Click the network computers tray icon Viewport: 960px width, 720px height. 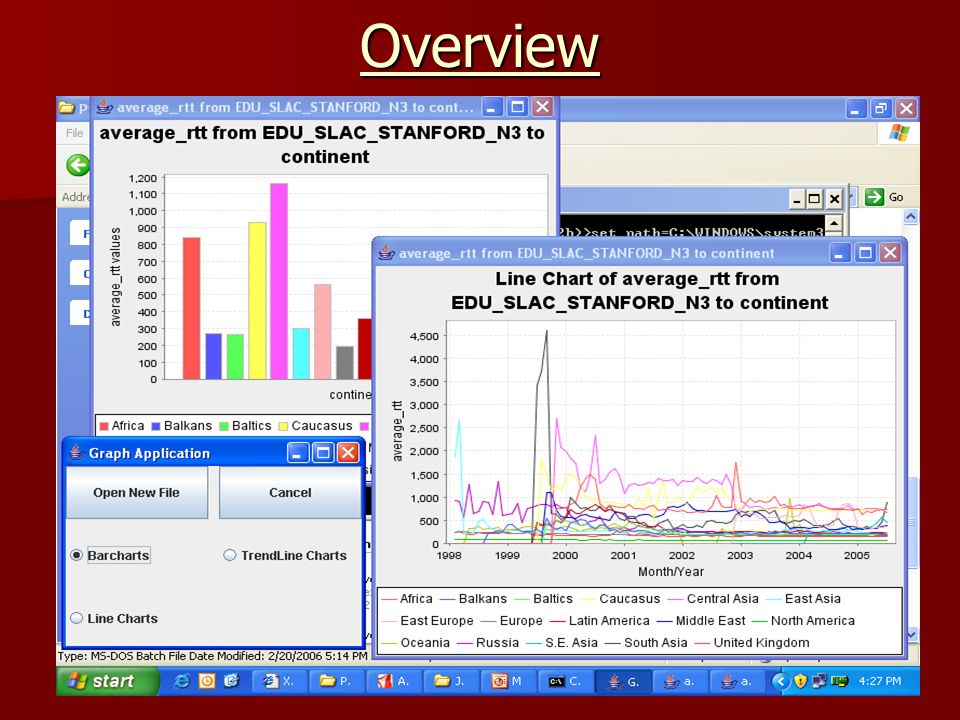click(819, 681)
